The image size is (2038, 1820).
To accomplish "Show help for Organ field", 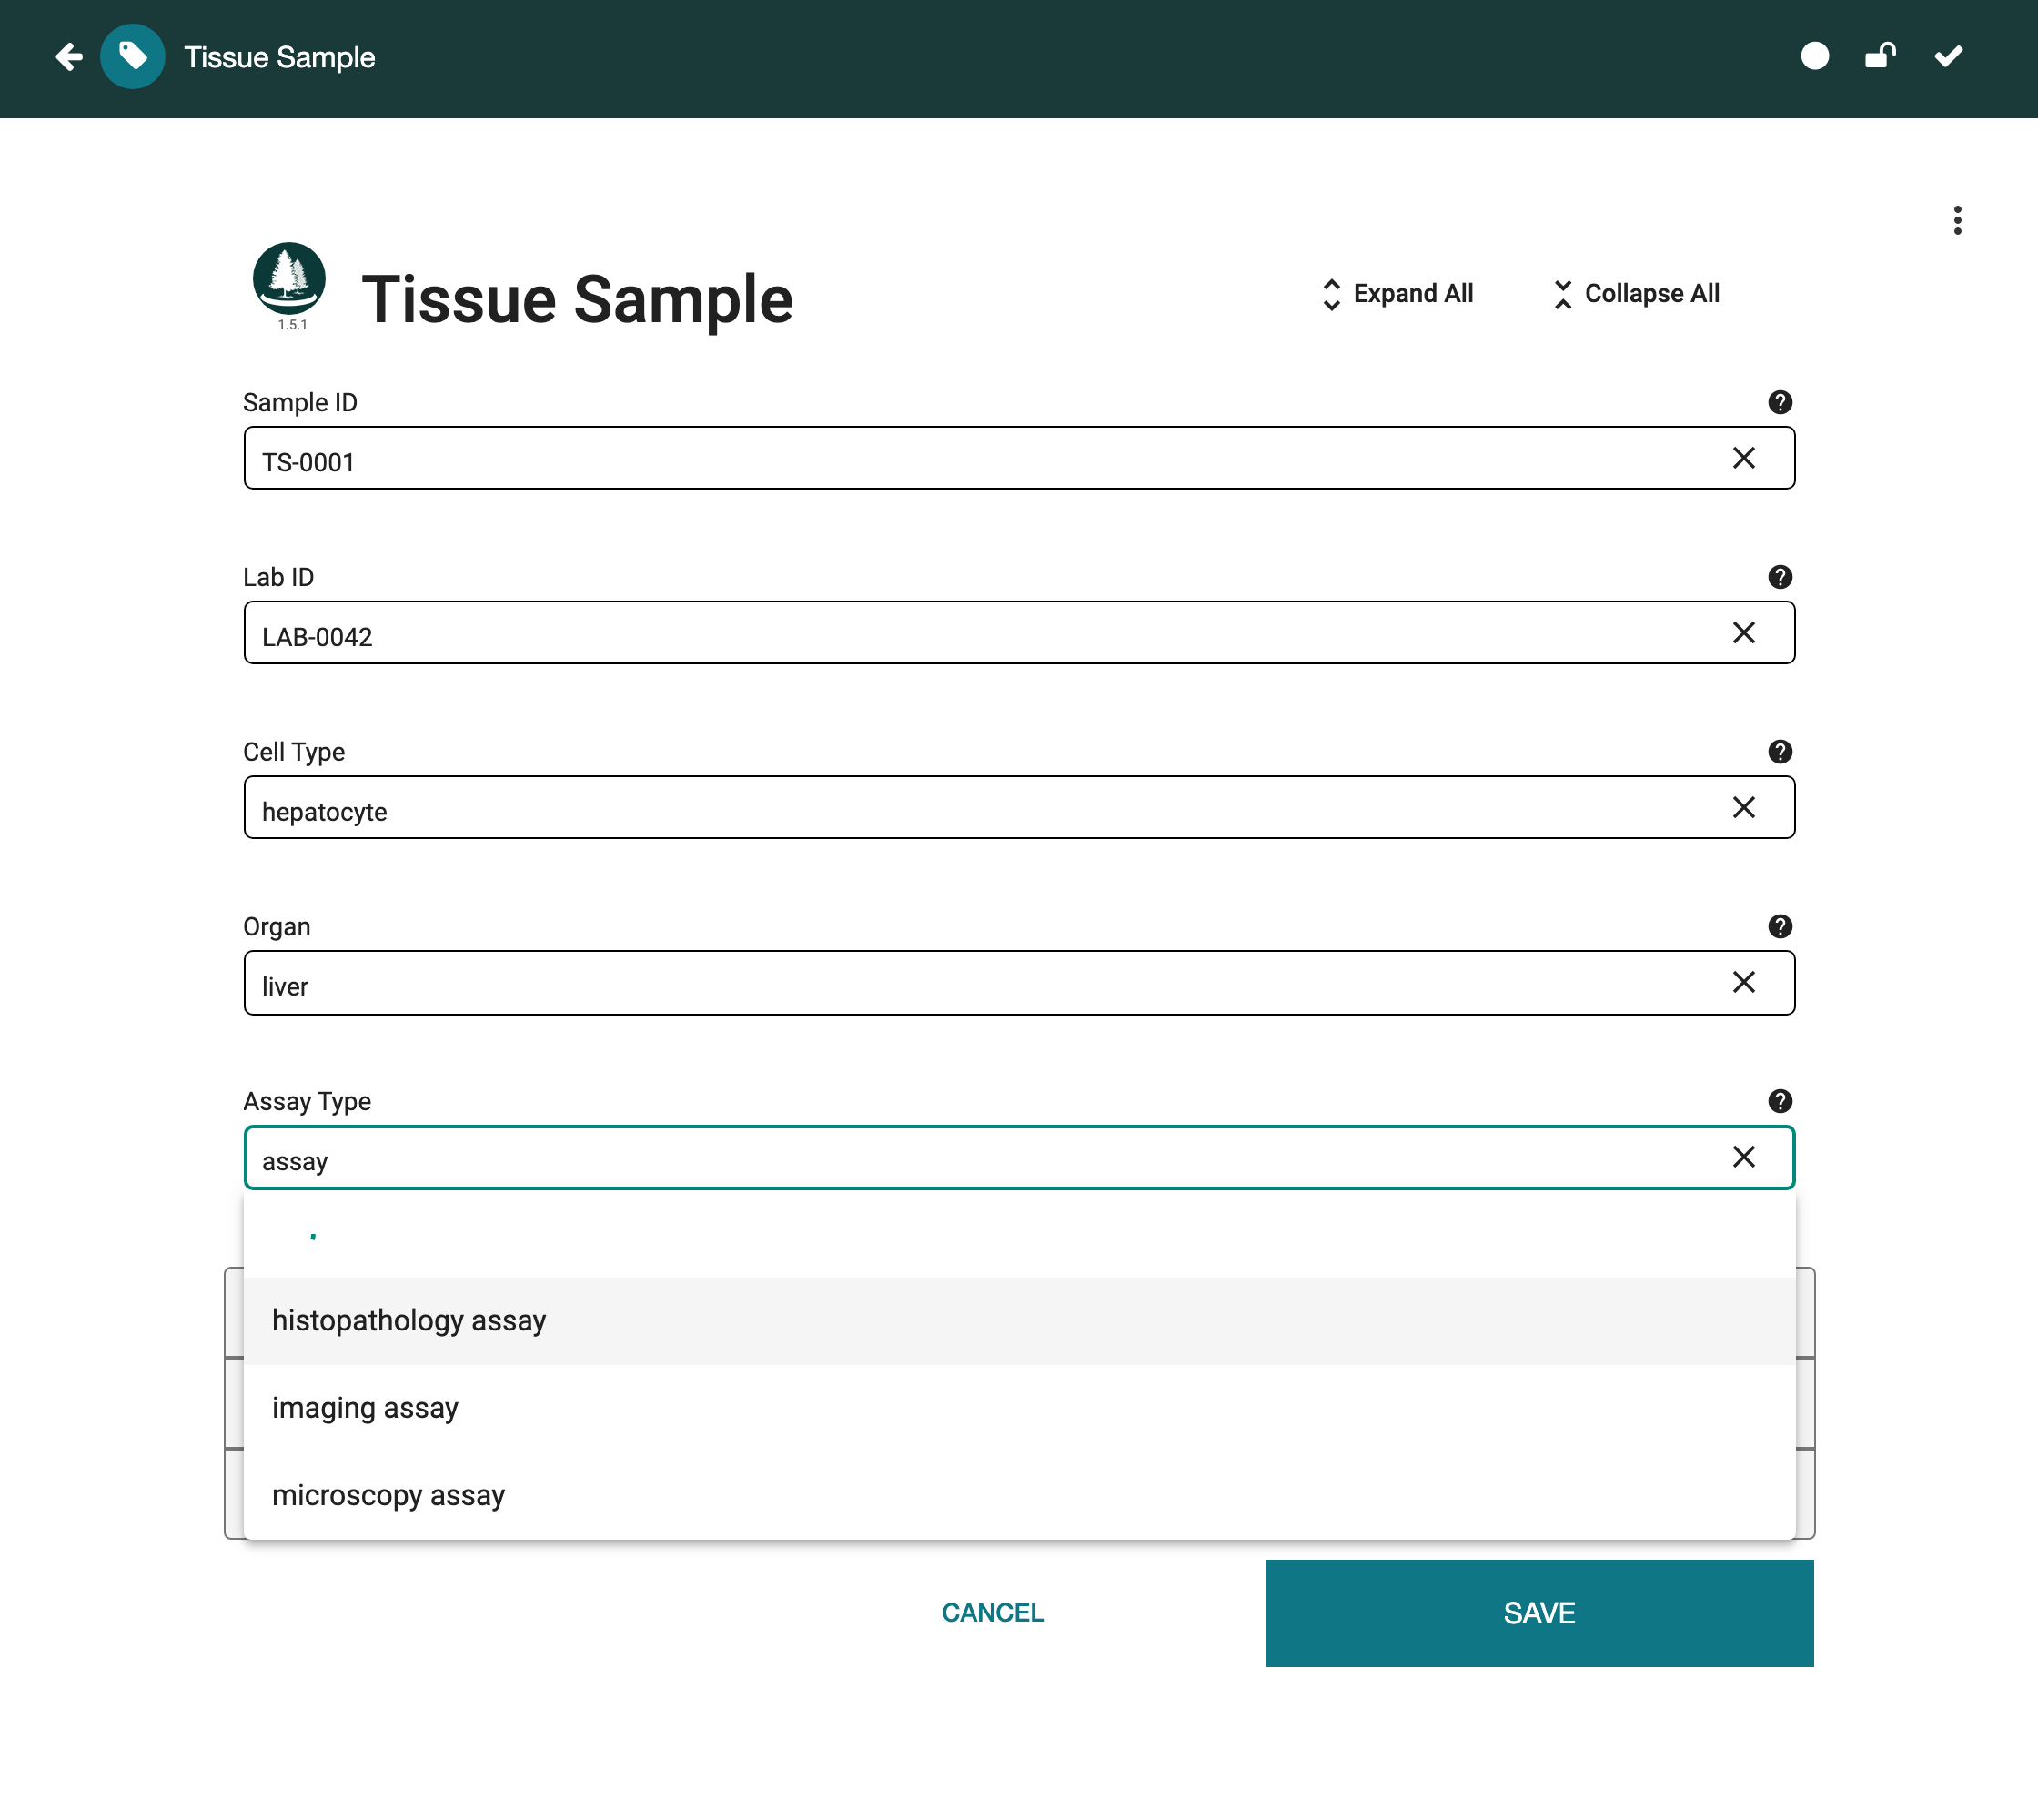I will pyautogui.click(x=1780, y=927).
